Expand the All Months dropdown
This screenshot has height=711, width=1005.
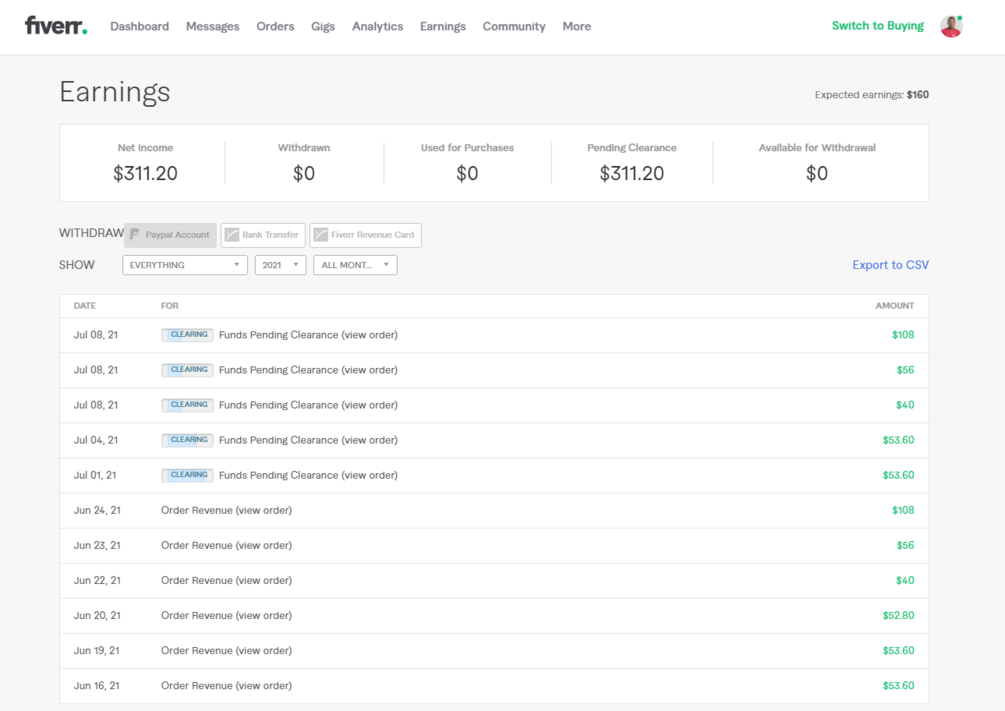[x=355, y=265]
